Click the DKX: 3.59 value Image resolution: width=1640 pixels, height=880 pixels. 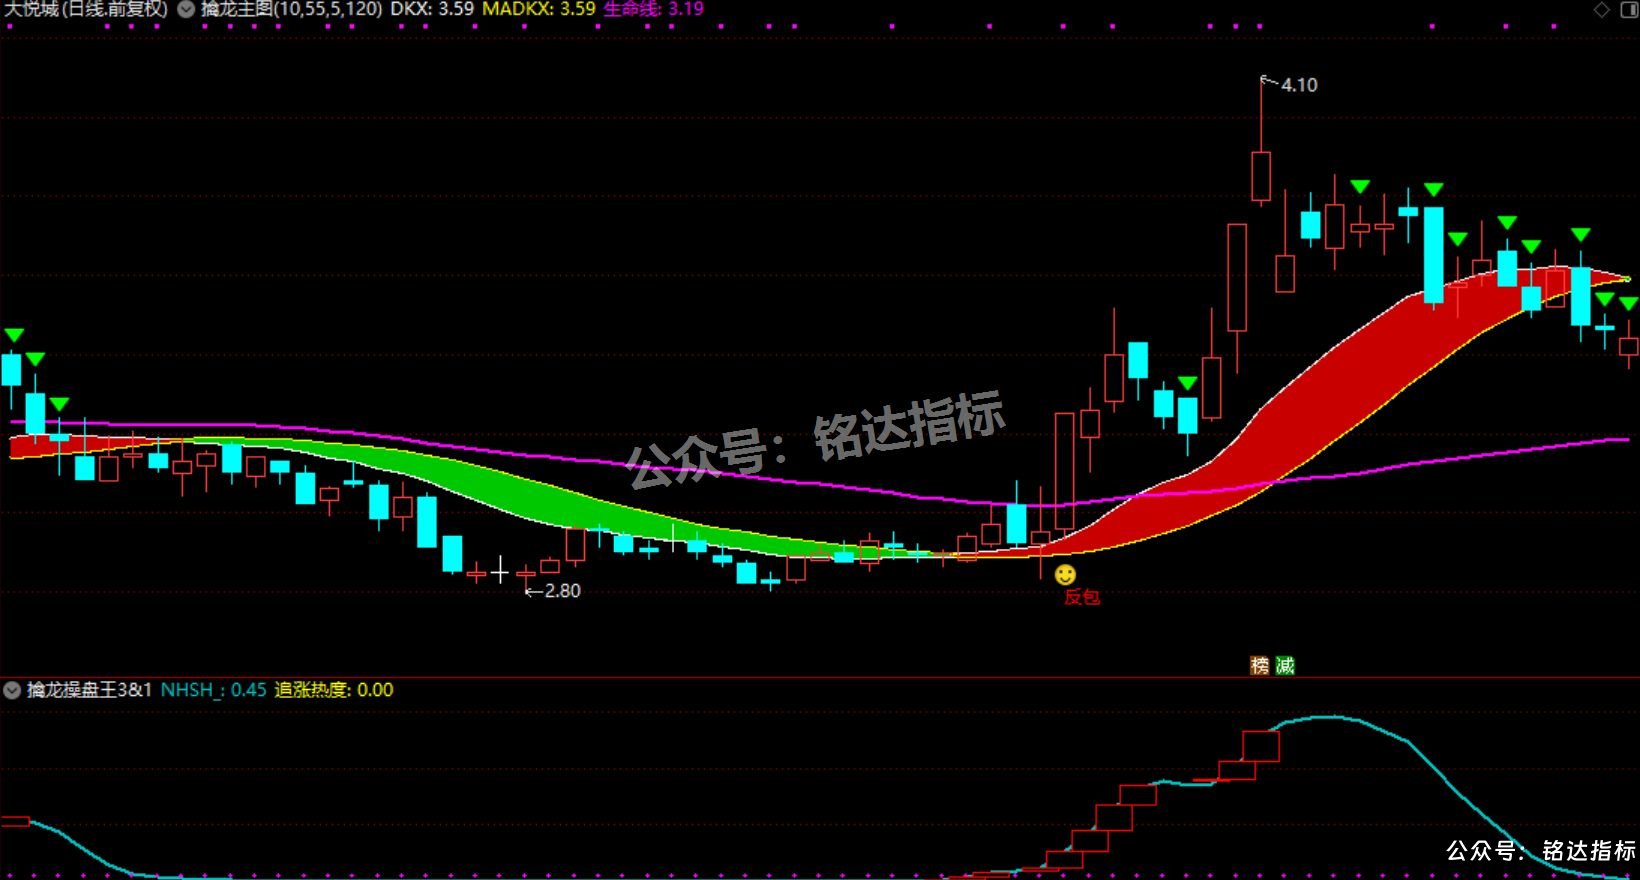[432, 9]
